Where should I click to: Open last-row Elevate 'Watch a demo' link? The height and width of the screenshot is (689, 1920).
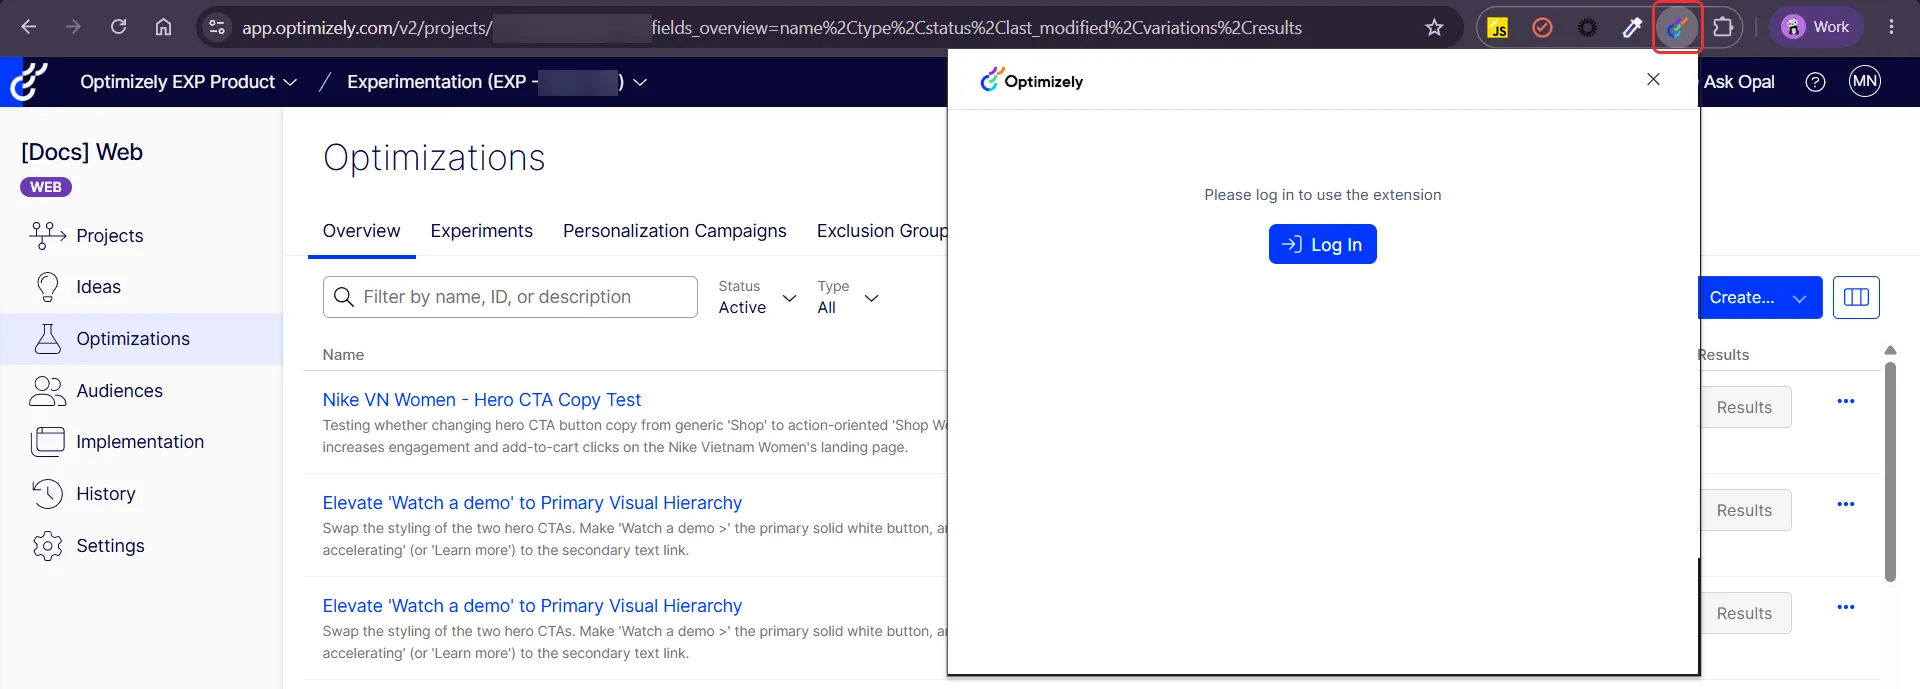532,606
